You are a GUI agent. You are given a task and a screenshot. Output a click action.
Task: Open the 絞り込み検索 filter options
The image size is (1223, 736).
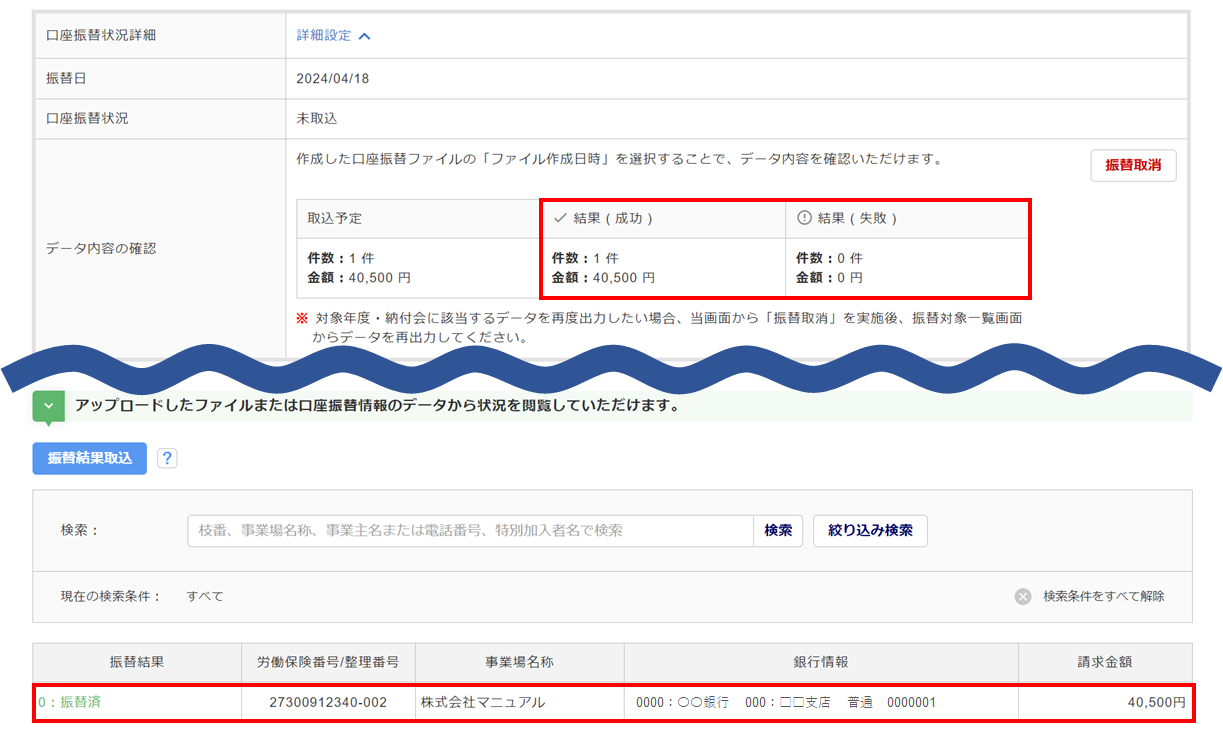[x=870, y=531]
